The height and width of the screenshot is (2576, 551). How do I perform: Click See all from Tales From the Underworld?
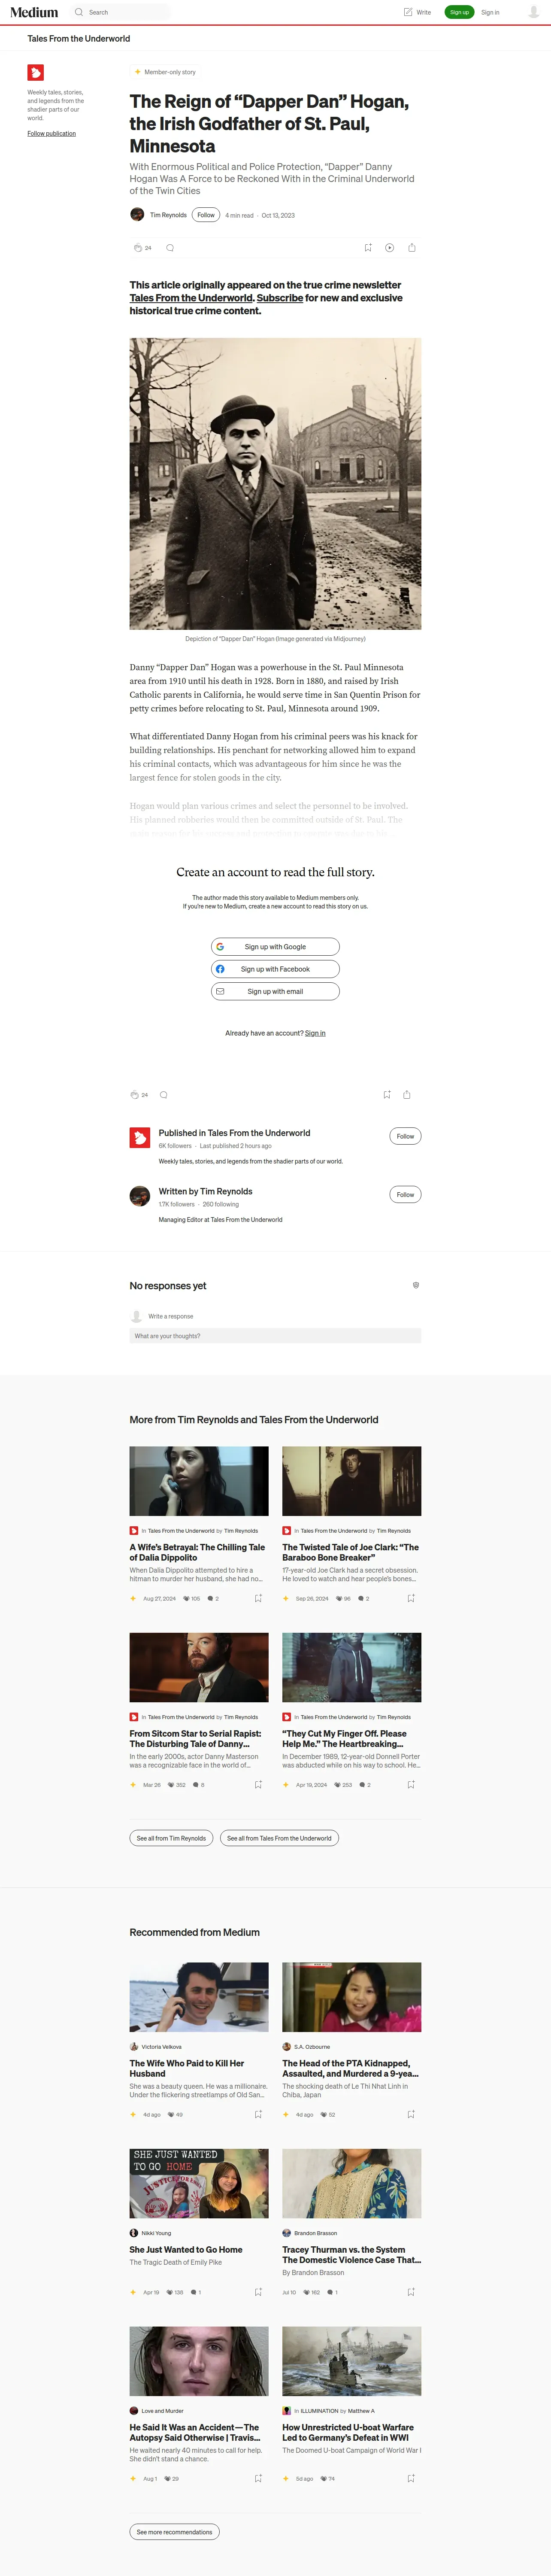tap(279, 1838)
